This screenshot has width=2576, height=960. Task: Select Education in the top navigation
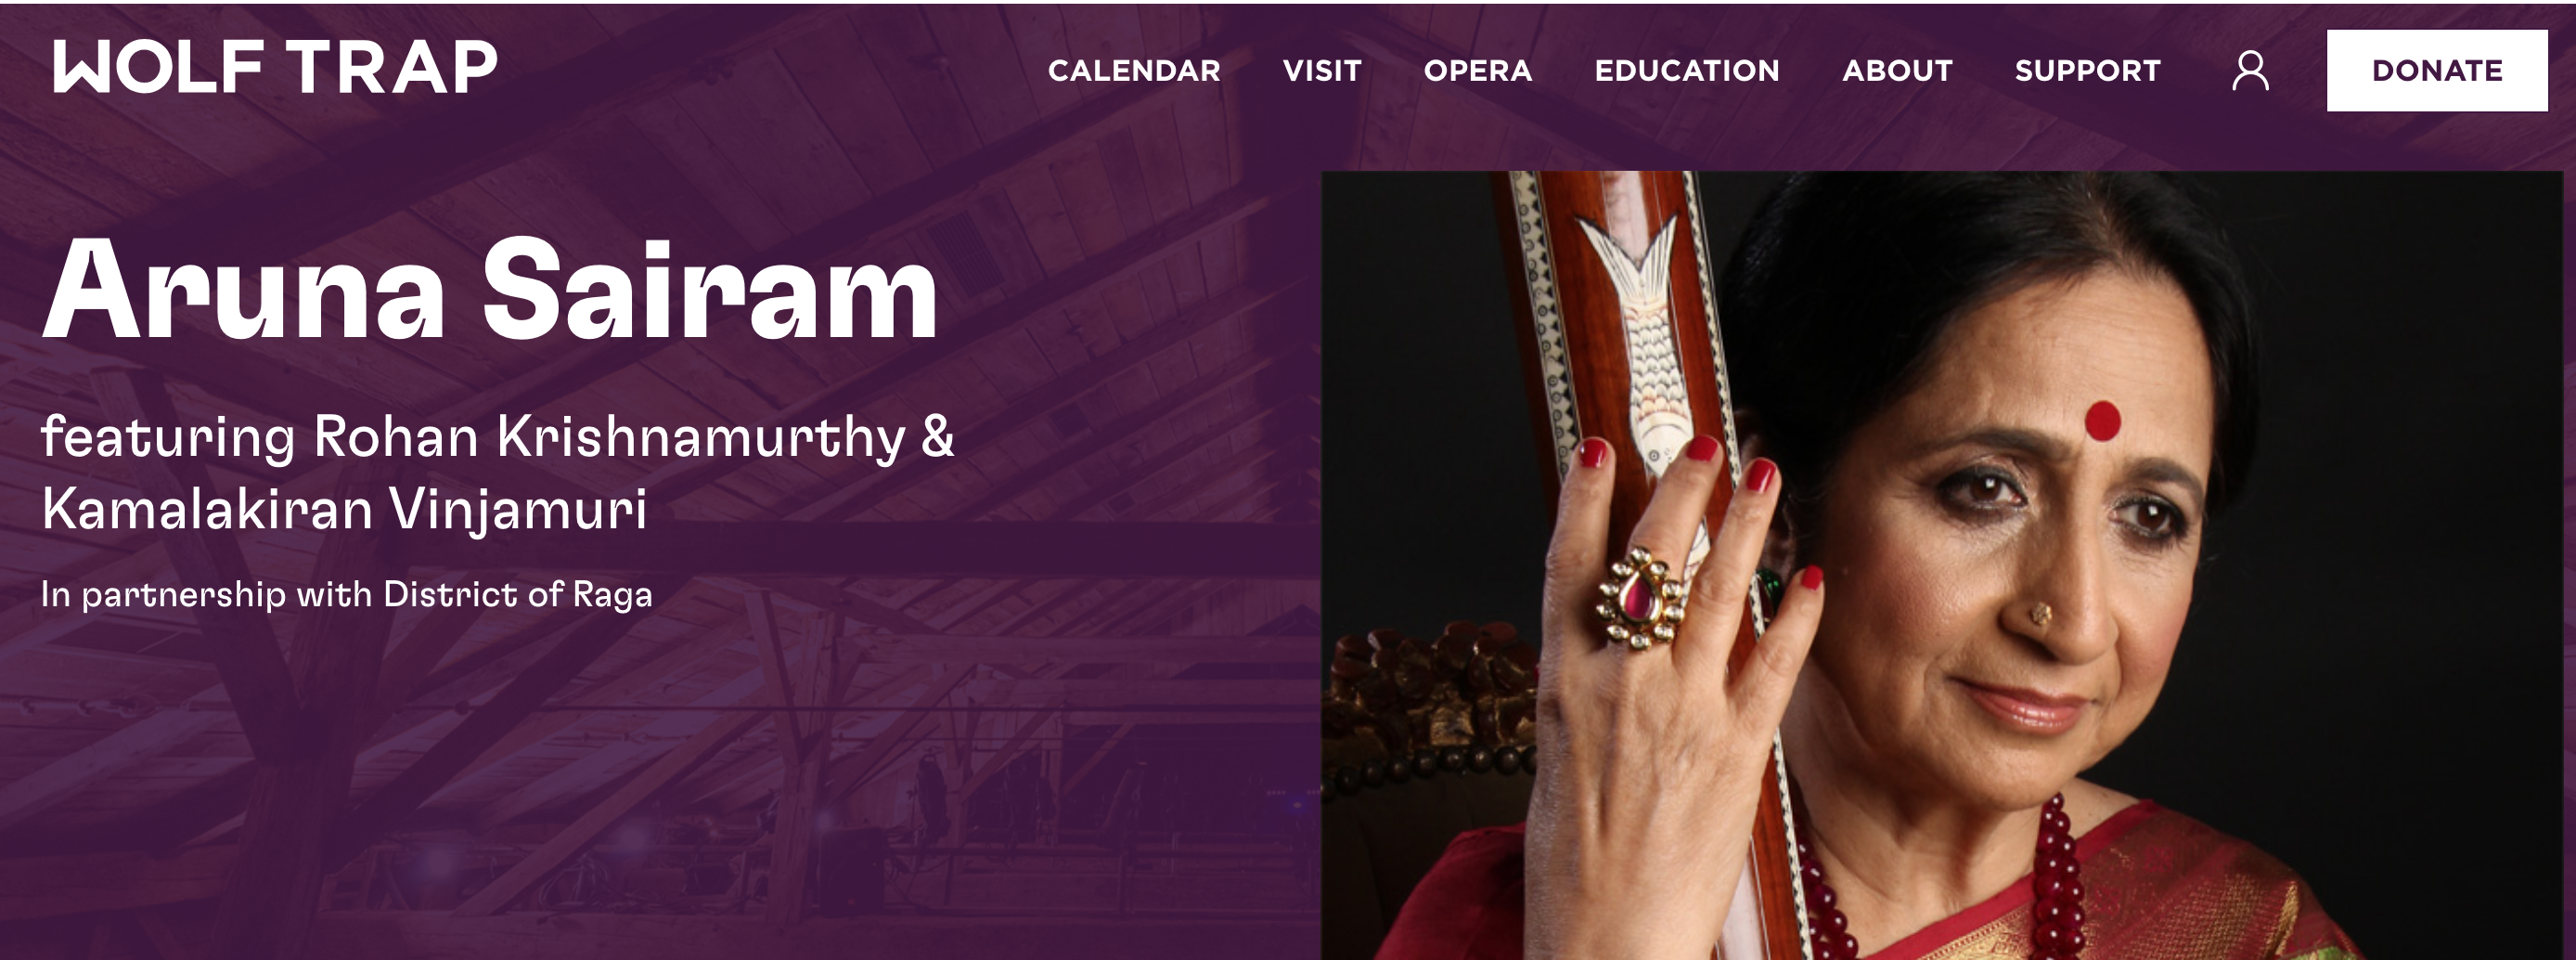1687,71
